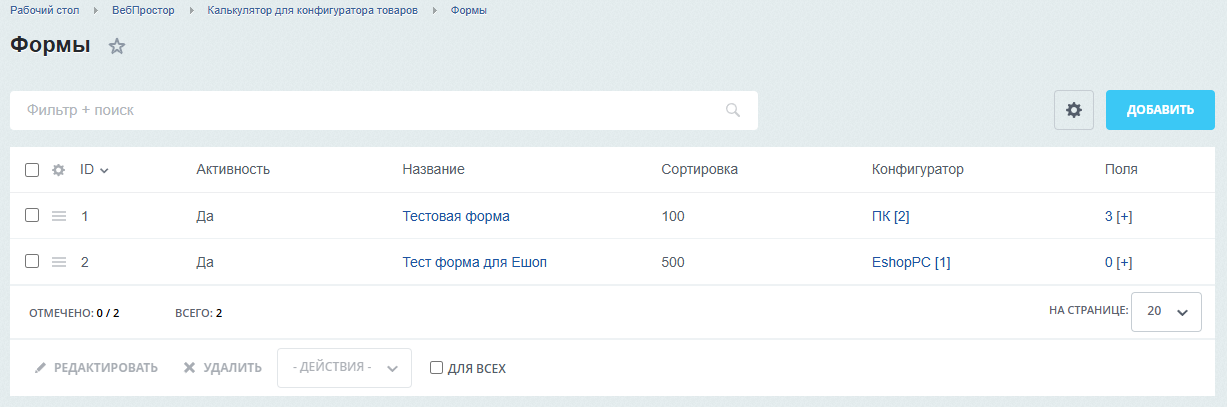Viewport: 1227px width, 407px height.
Task: Click the Добавить button
Action: (1160, 110)
